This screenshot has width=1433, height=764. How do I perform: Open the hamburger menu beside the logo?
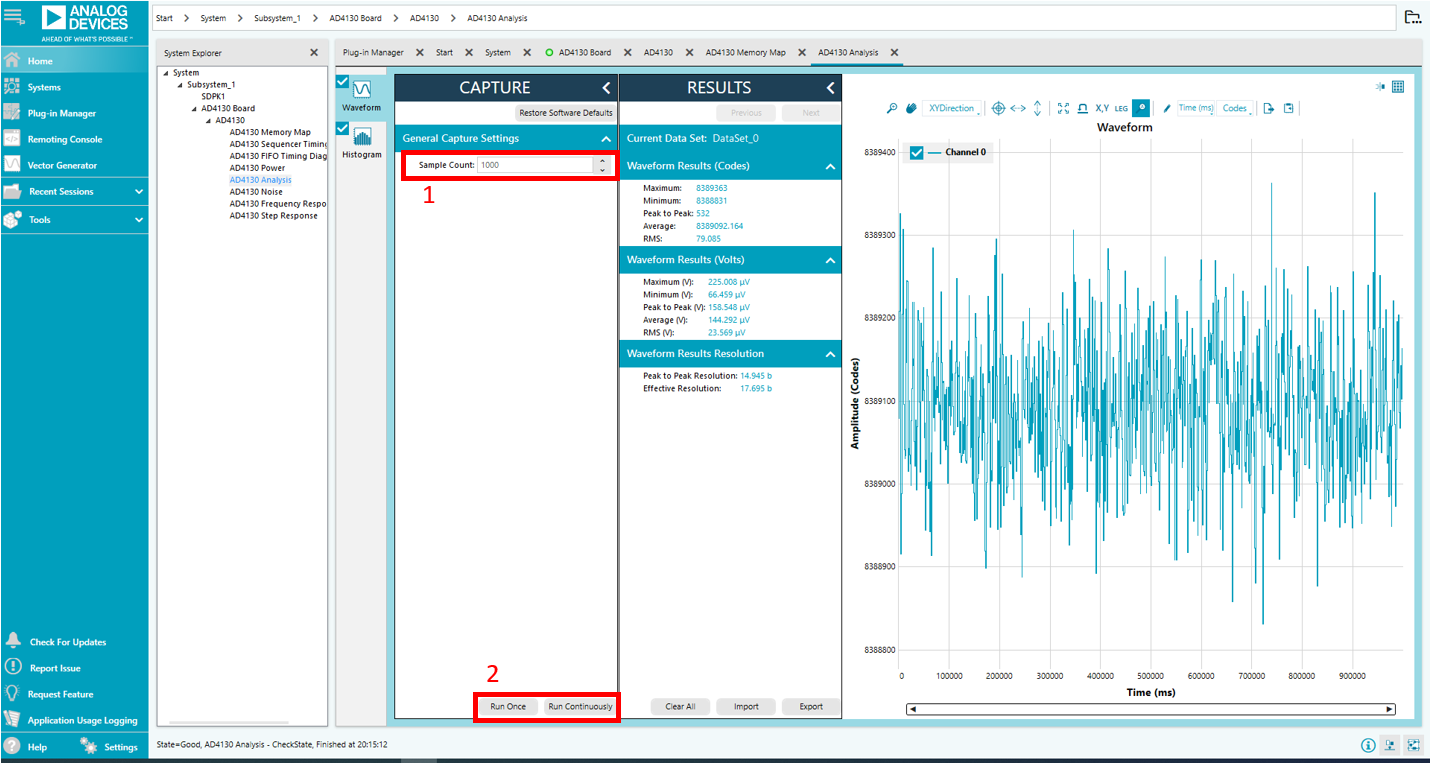pos(14,17)
